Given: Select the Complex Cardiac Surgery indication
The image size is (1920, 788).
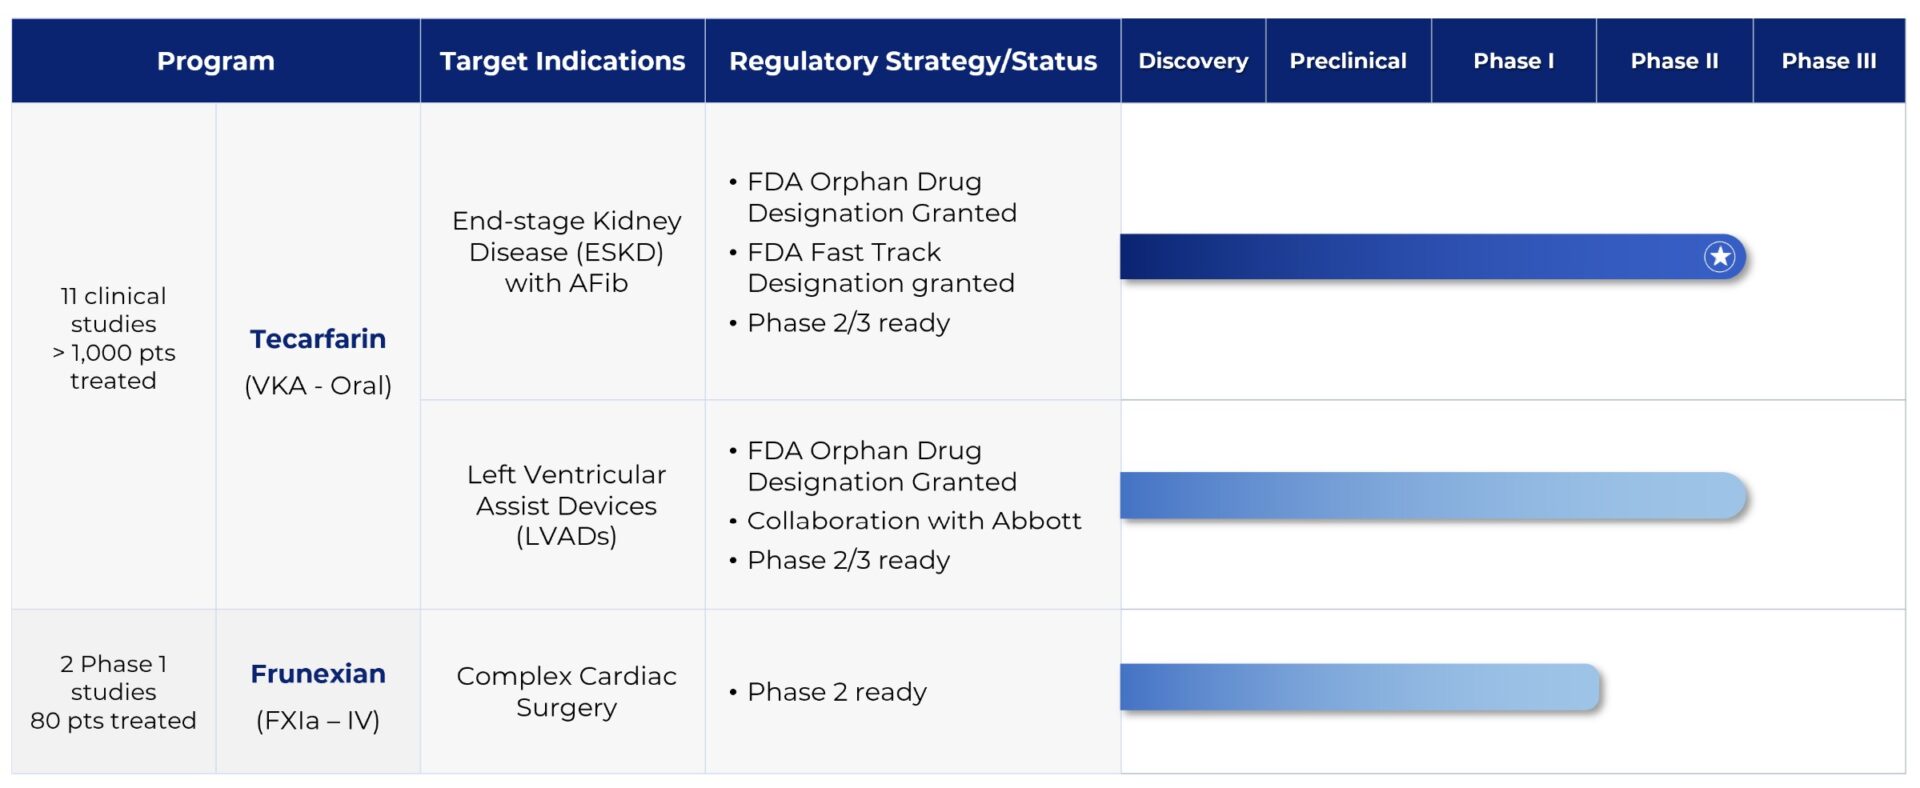Looking at the screenshot, I should tap(566, 691).
